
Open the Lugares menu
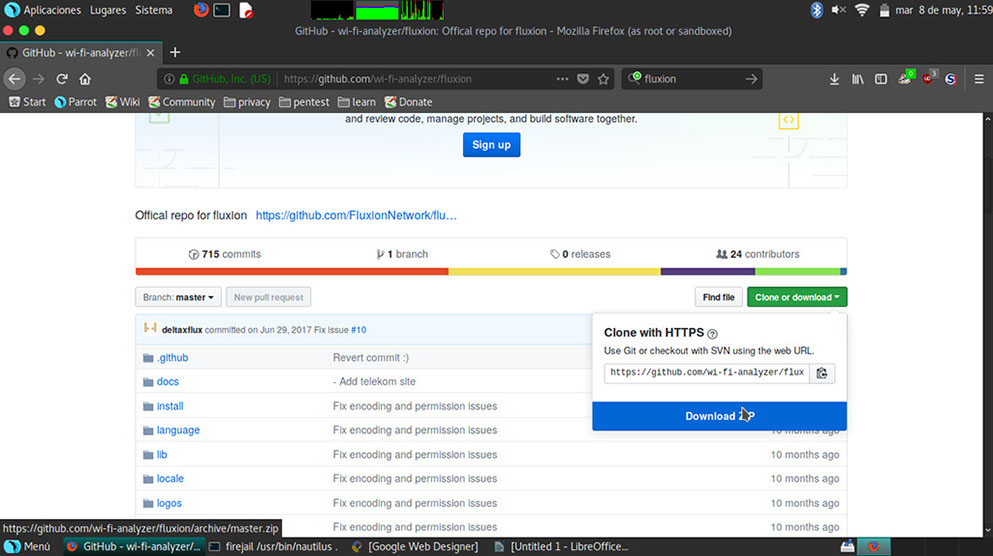click(x=107, y=10)
